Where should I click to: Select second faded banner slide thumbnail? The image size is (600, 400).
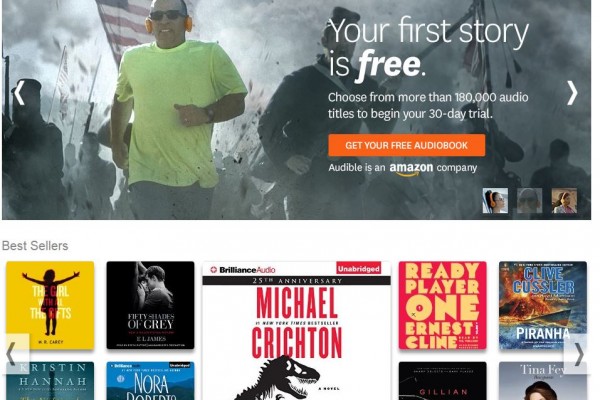(x=529, y=200)
